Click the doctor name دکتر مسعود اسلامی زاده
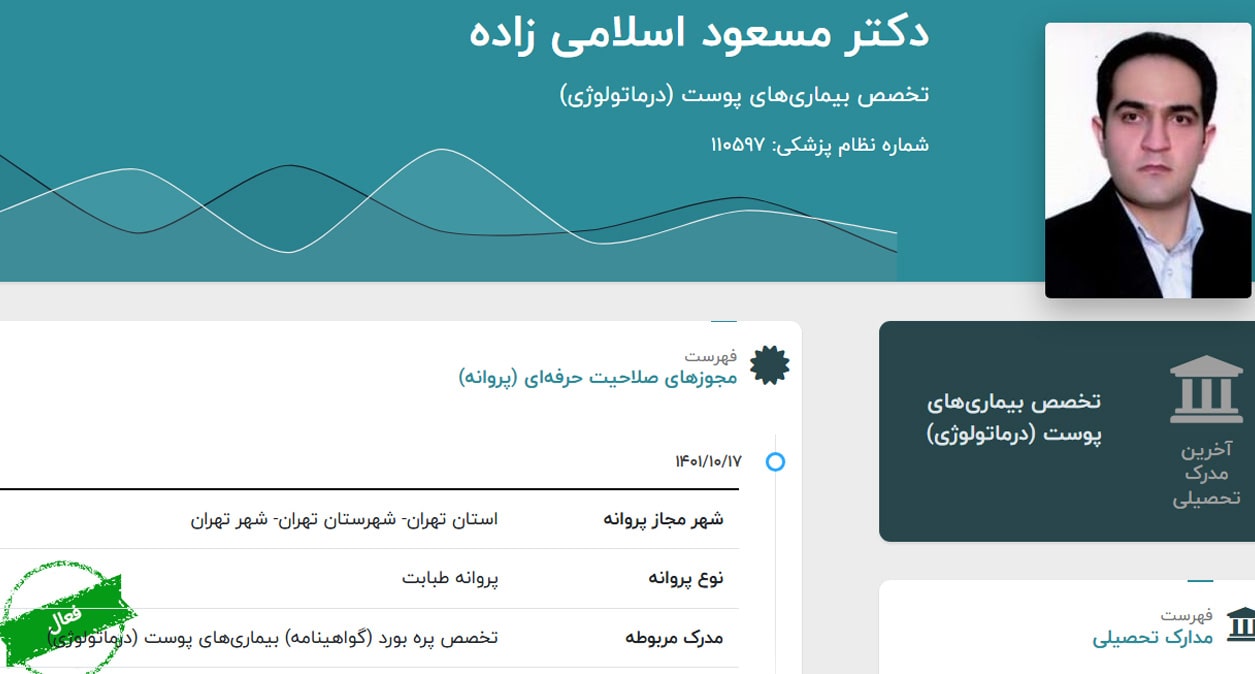 tap(699, 32)
